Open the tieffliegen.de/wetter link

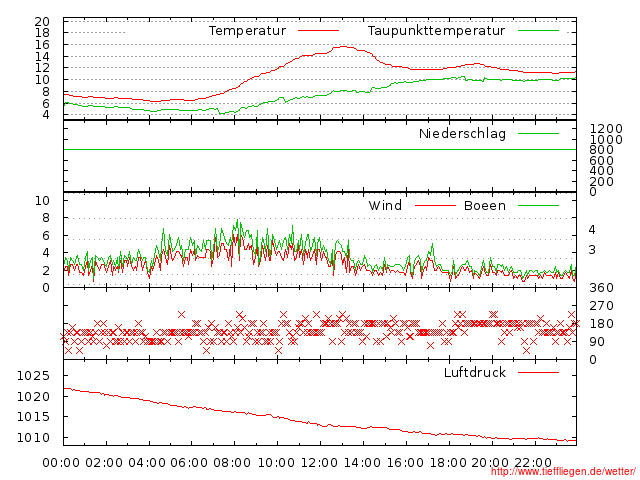(563, 472)
